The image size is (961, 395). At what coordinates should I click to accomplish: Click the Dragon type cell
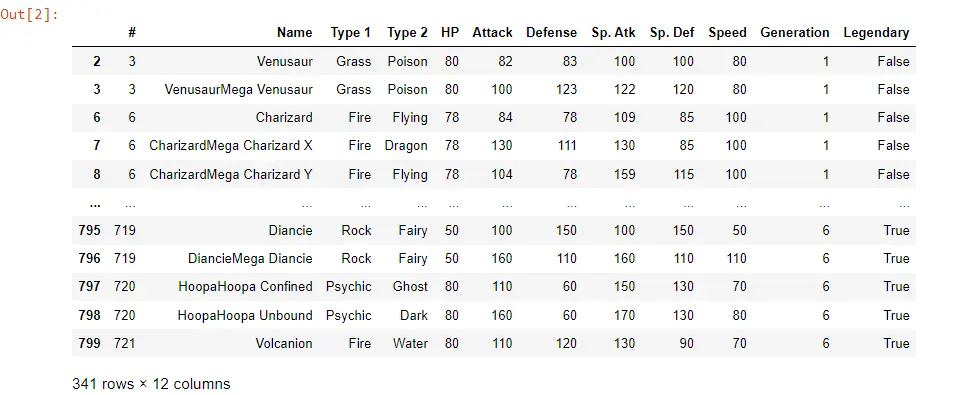pos(406,145)
